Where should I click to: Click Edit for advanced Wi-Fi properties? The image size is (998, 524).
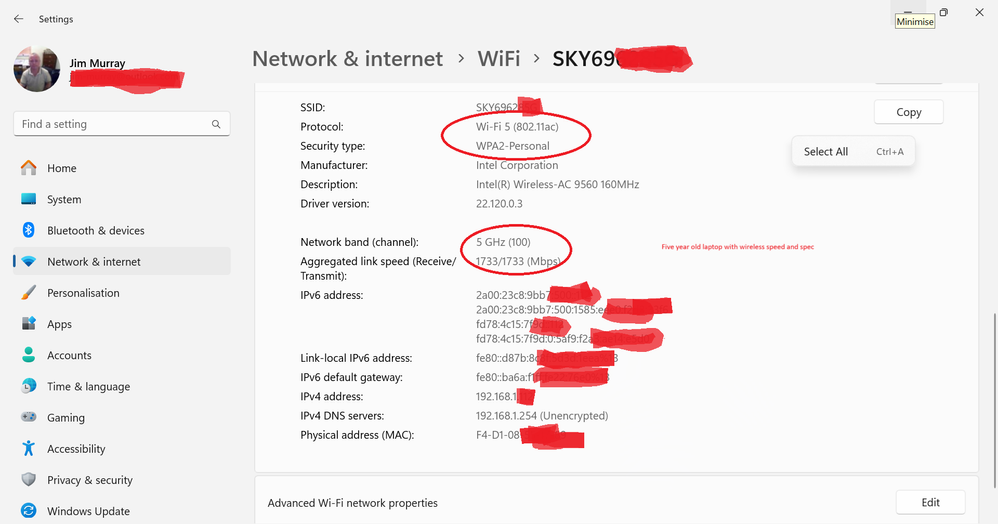click(x=930, y=502)
